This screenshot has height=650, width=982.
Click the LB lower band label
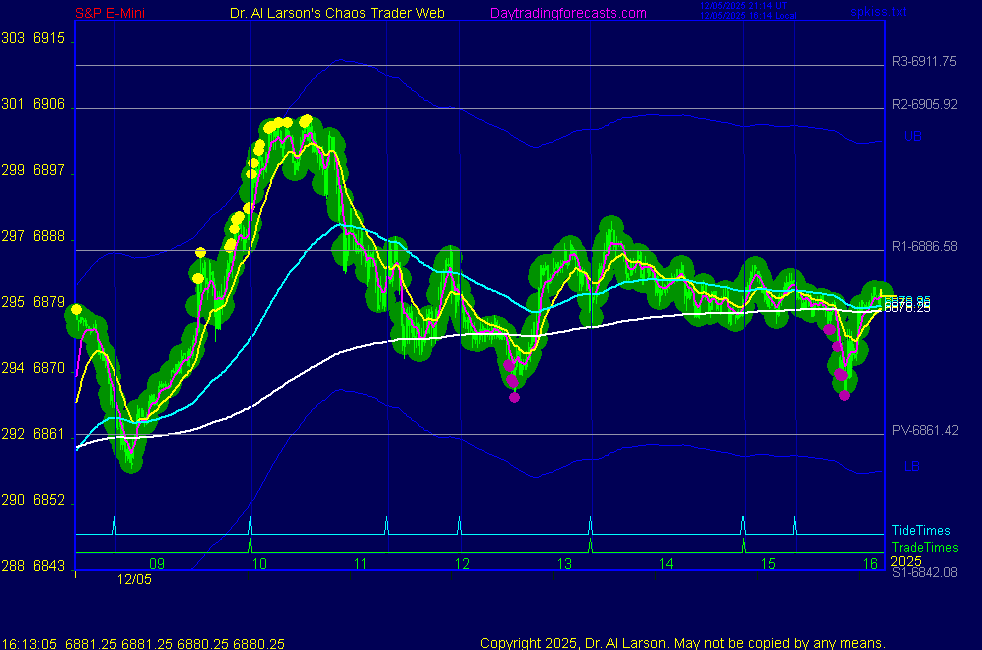point(912,467)
